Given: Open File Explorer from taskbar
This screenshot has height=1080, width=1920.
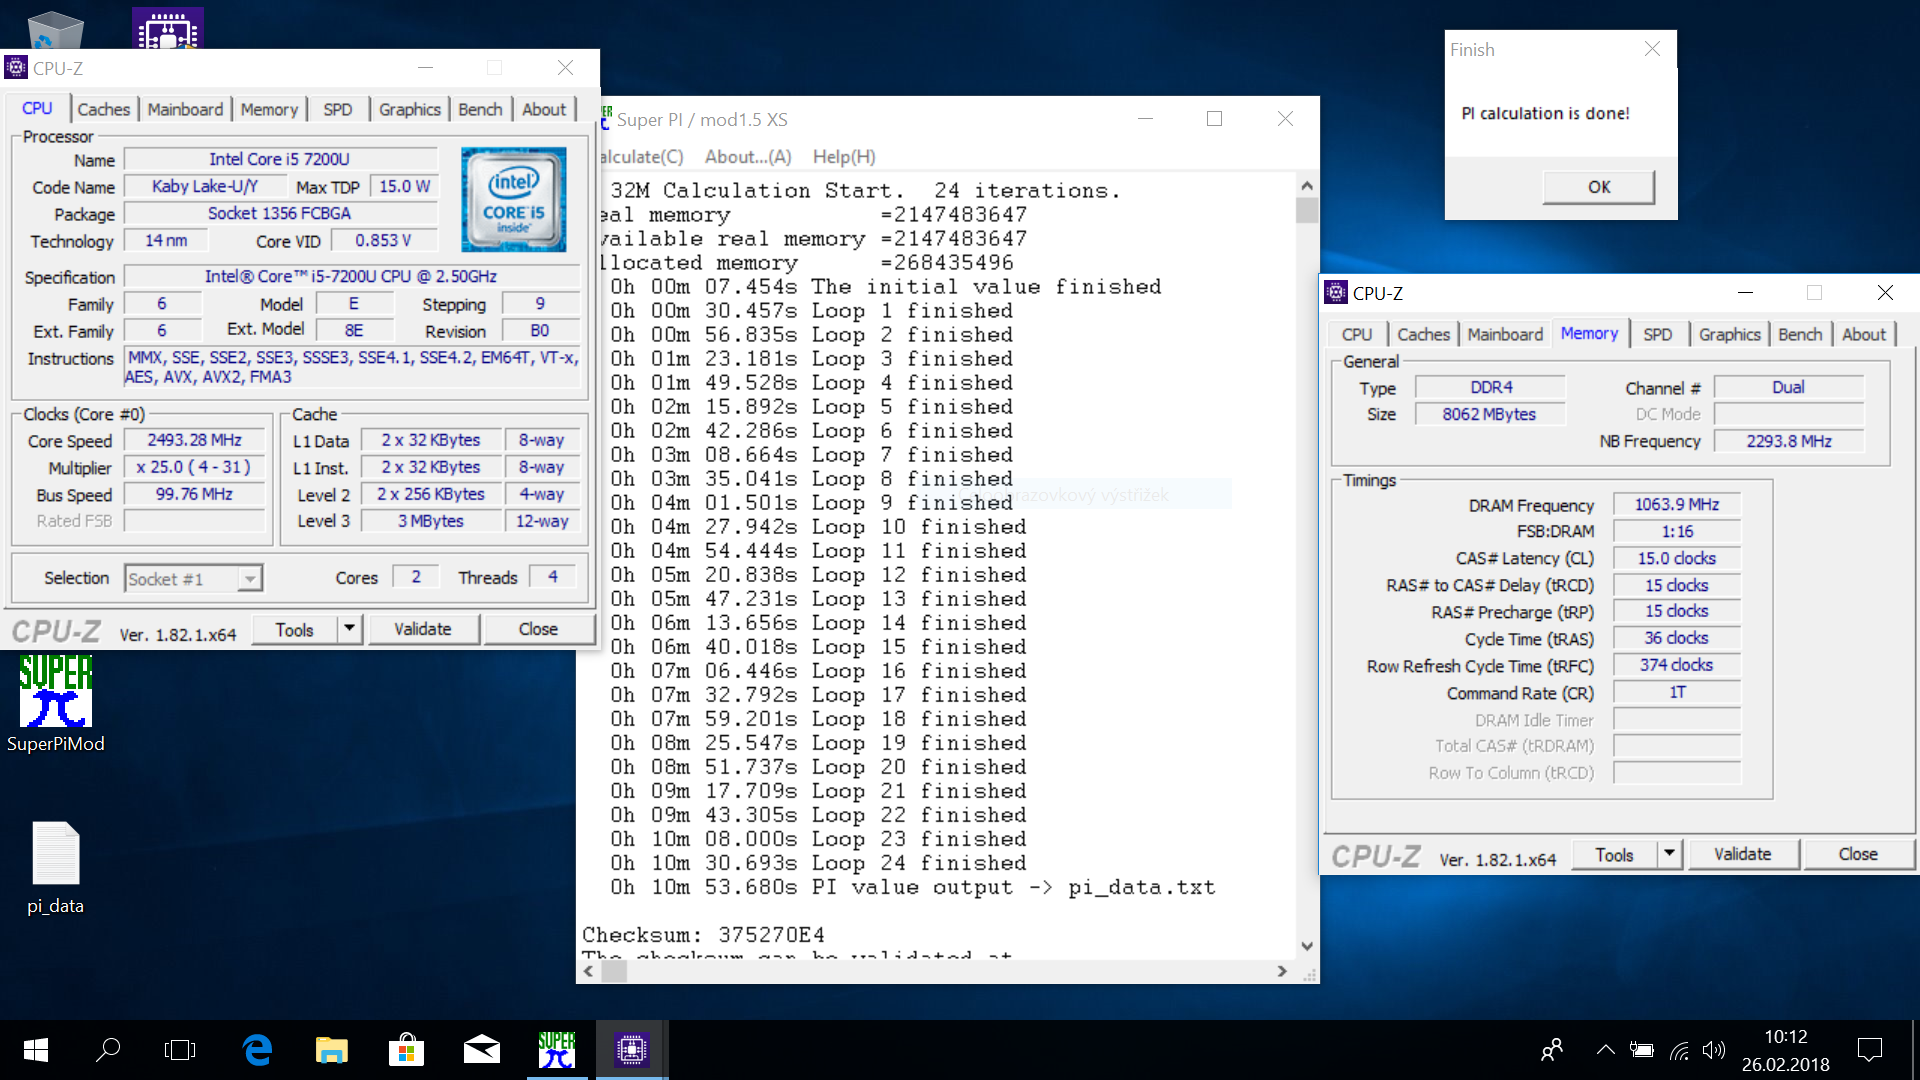Looking at the screenshot, I should 332,1050.
